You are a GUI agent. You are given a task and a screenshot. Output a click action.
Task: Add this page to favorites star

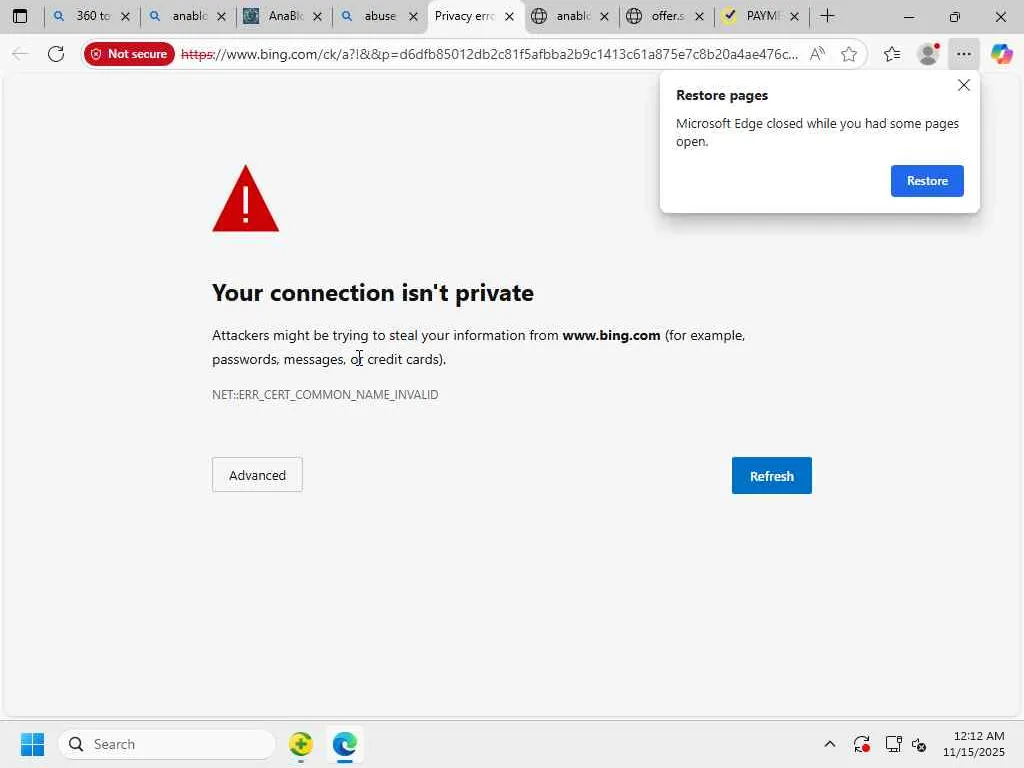(x=848, y=54)
